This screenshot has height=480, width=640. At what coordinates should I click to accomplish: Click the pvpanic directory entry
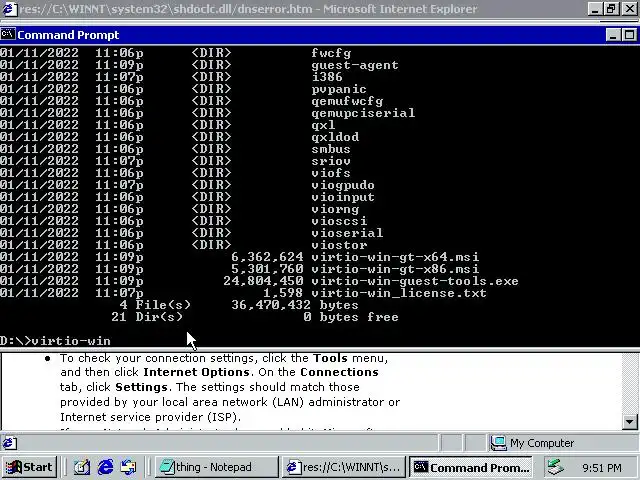(x=339, y=89)
